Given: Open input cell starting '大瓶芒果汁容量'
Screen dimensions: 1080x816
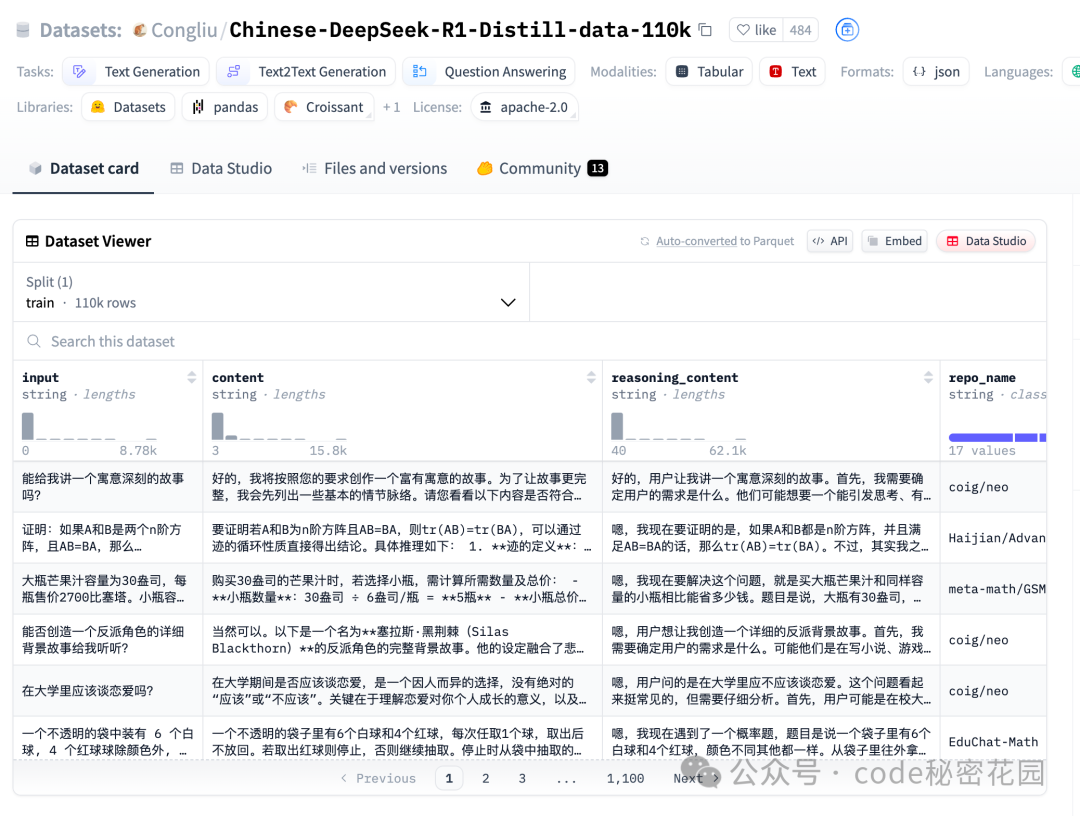Looking at the screenshot, I should [108, 589].
